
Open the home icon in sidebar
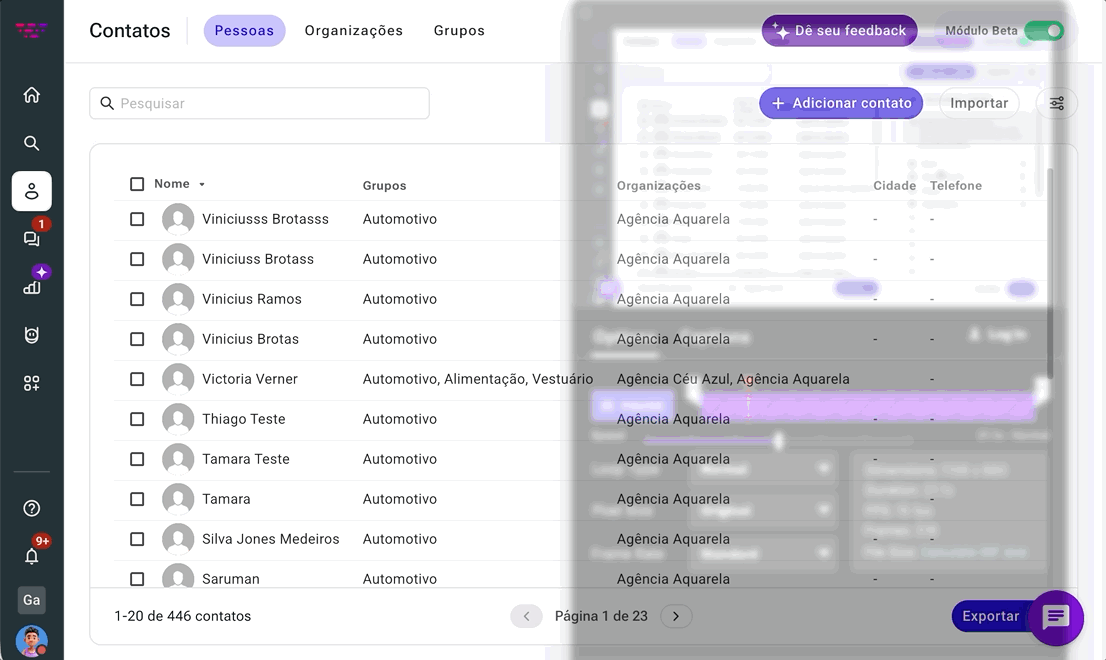[x=32, y=95]
